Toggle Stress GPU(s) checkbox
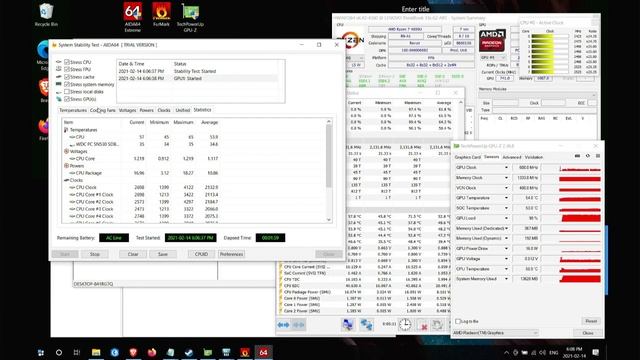The image size is (640, 360). [x=67, y=99]
